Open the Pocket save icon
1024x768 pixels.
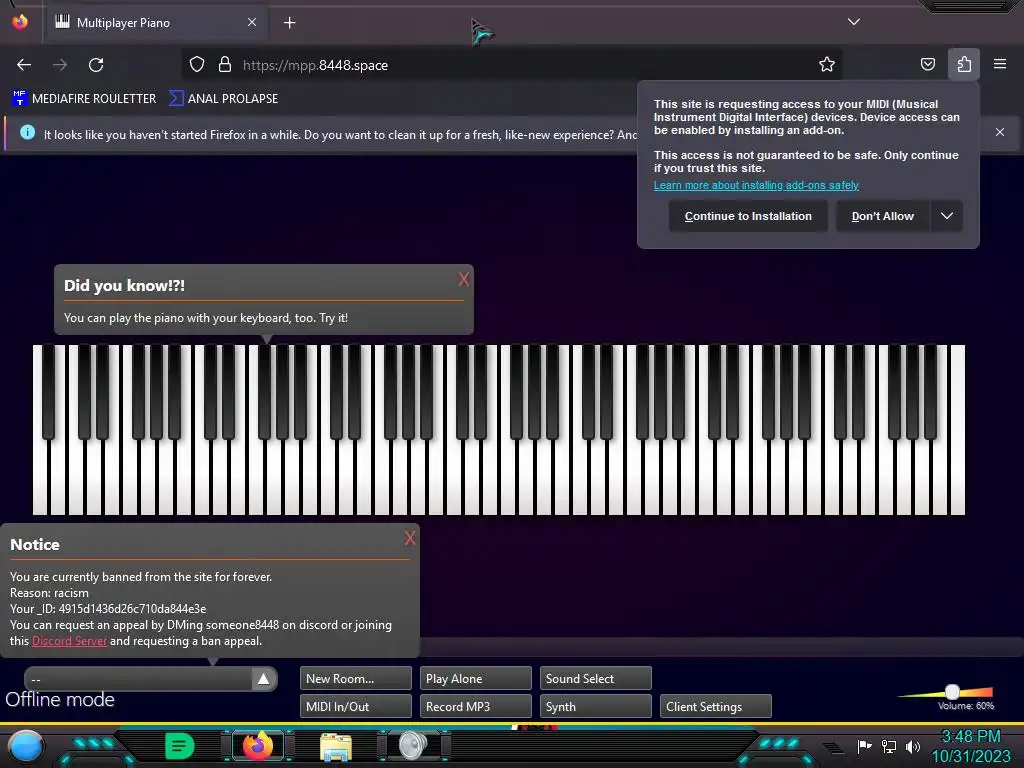click(927, 65)
